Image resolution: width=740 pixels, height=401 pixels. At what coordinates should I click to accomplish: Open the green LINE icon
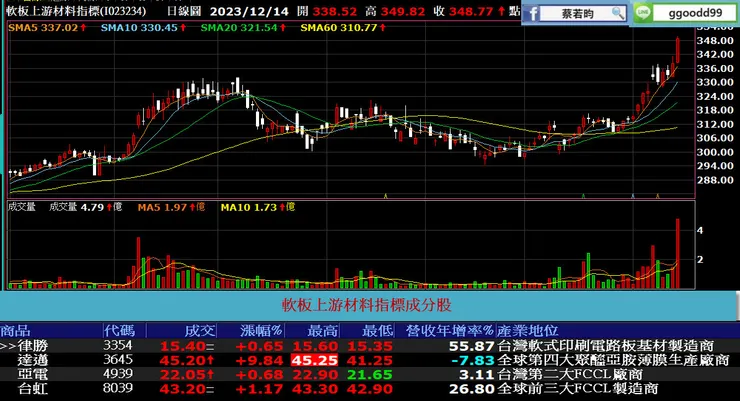click(642, 13)
